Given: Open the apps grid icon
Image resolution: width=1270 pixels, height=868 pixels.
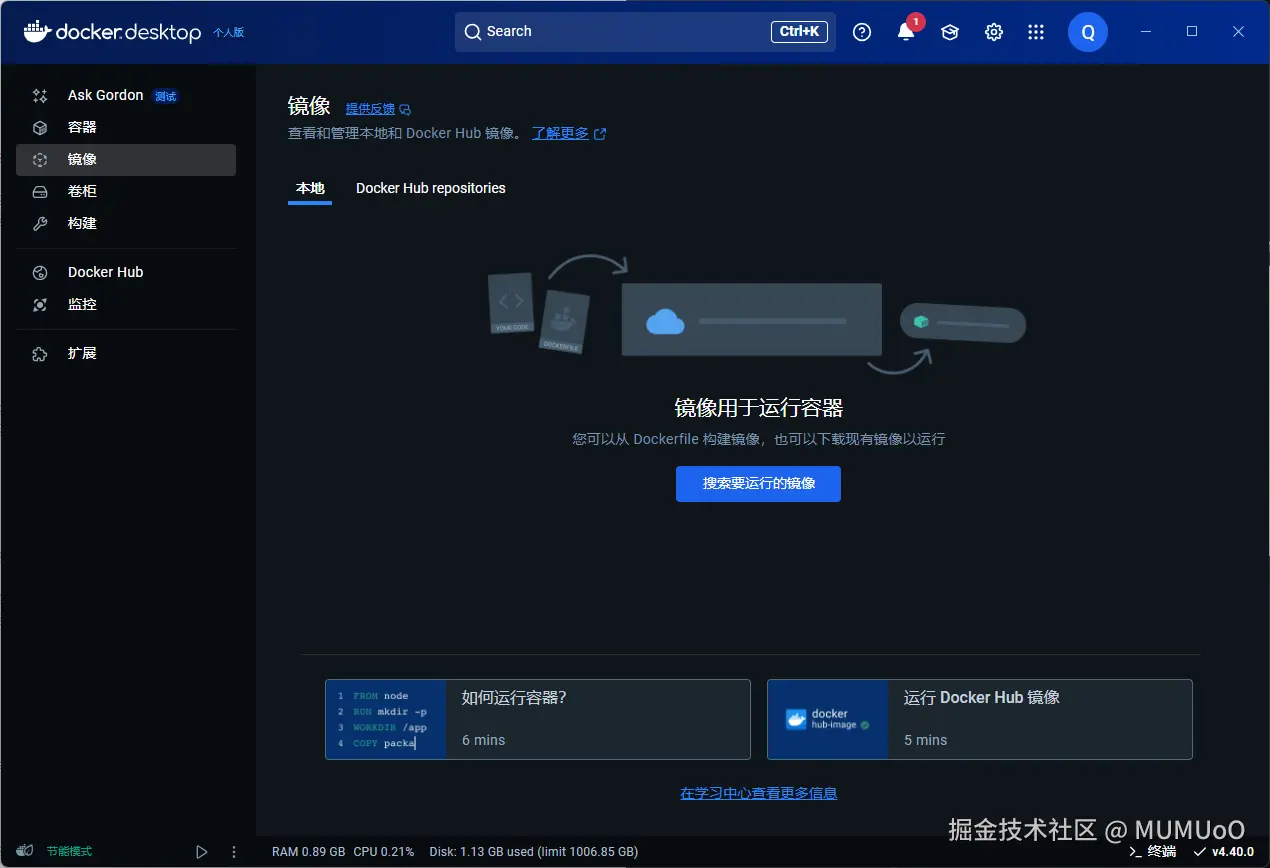Looking at the screenshot, I should pyautogui.click(x=1036, y=32).
